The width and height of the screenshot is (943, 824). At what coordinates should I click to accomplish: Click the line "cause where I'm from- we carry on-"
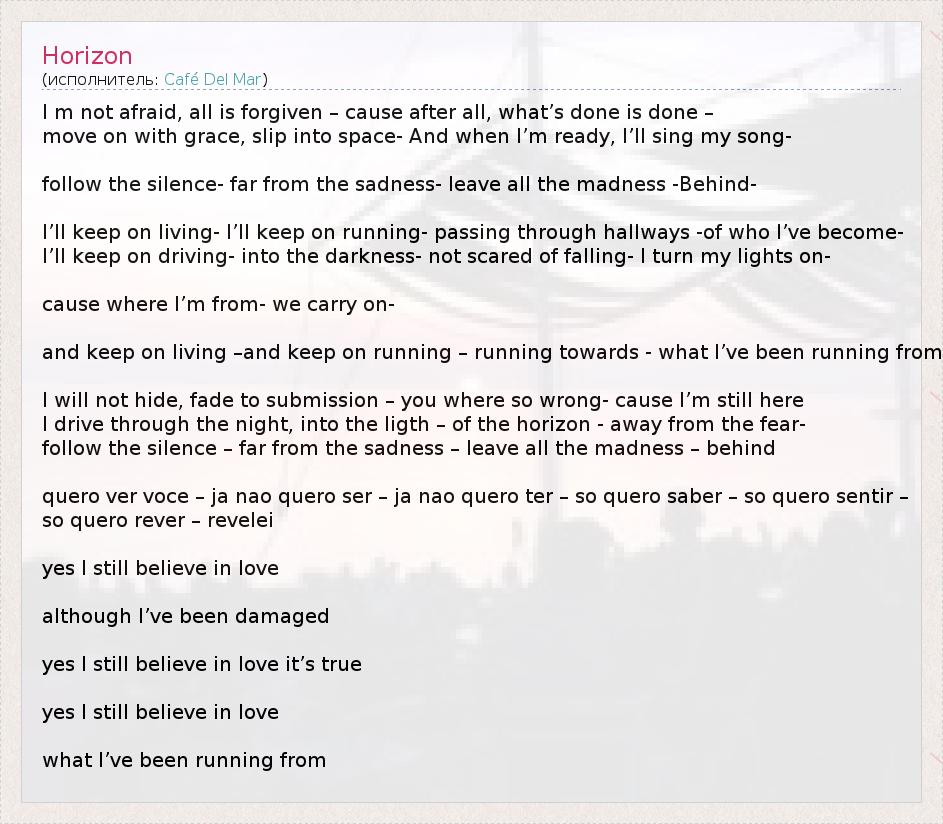tap(218, 304)
